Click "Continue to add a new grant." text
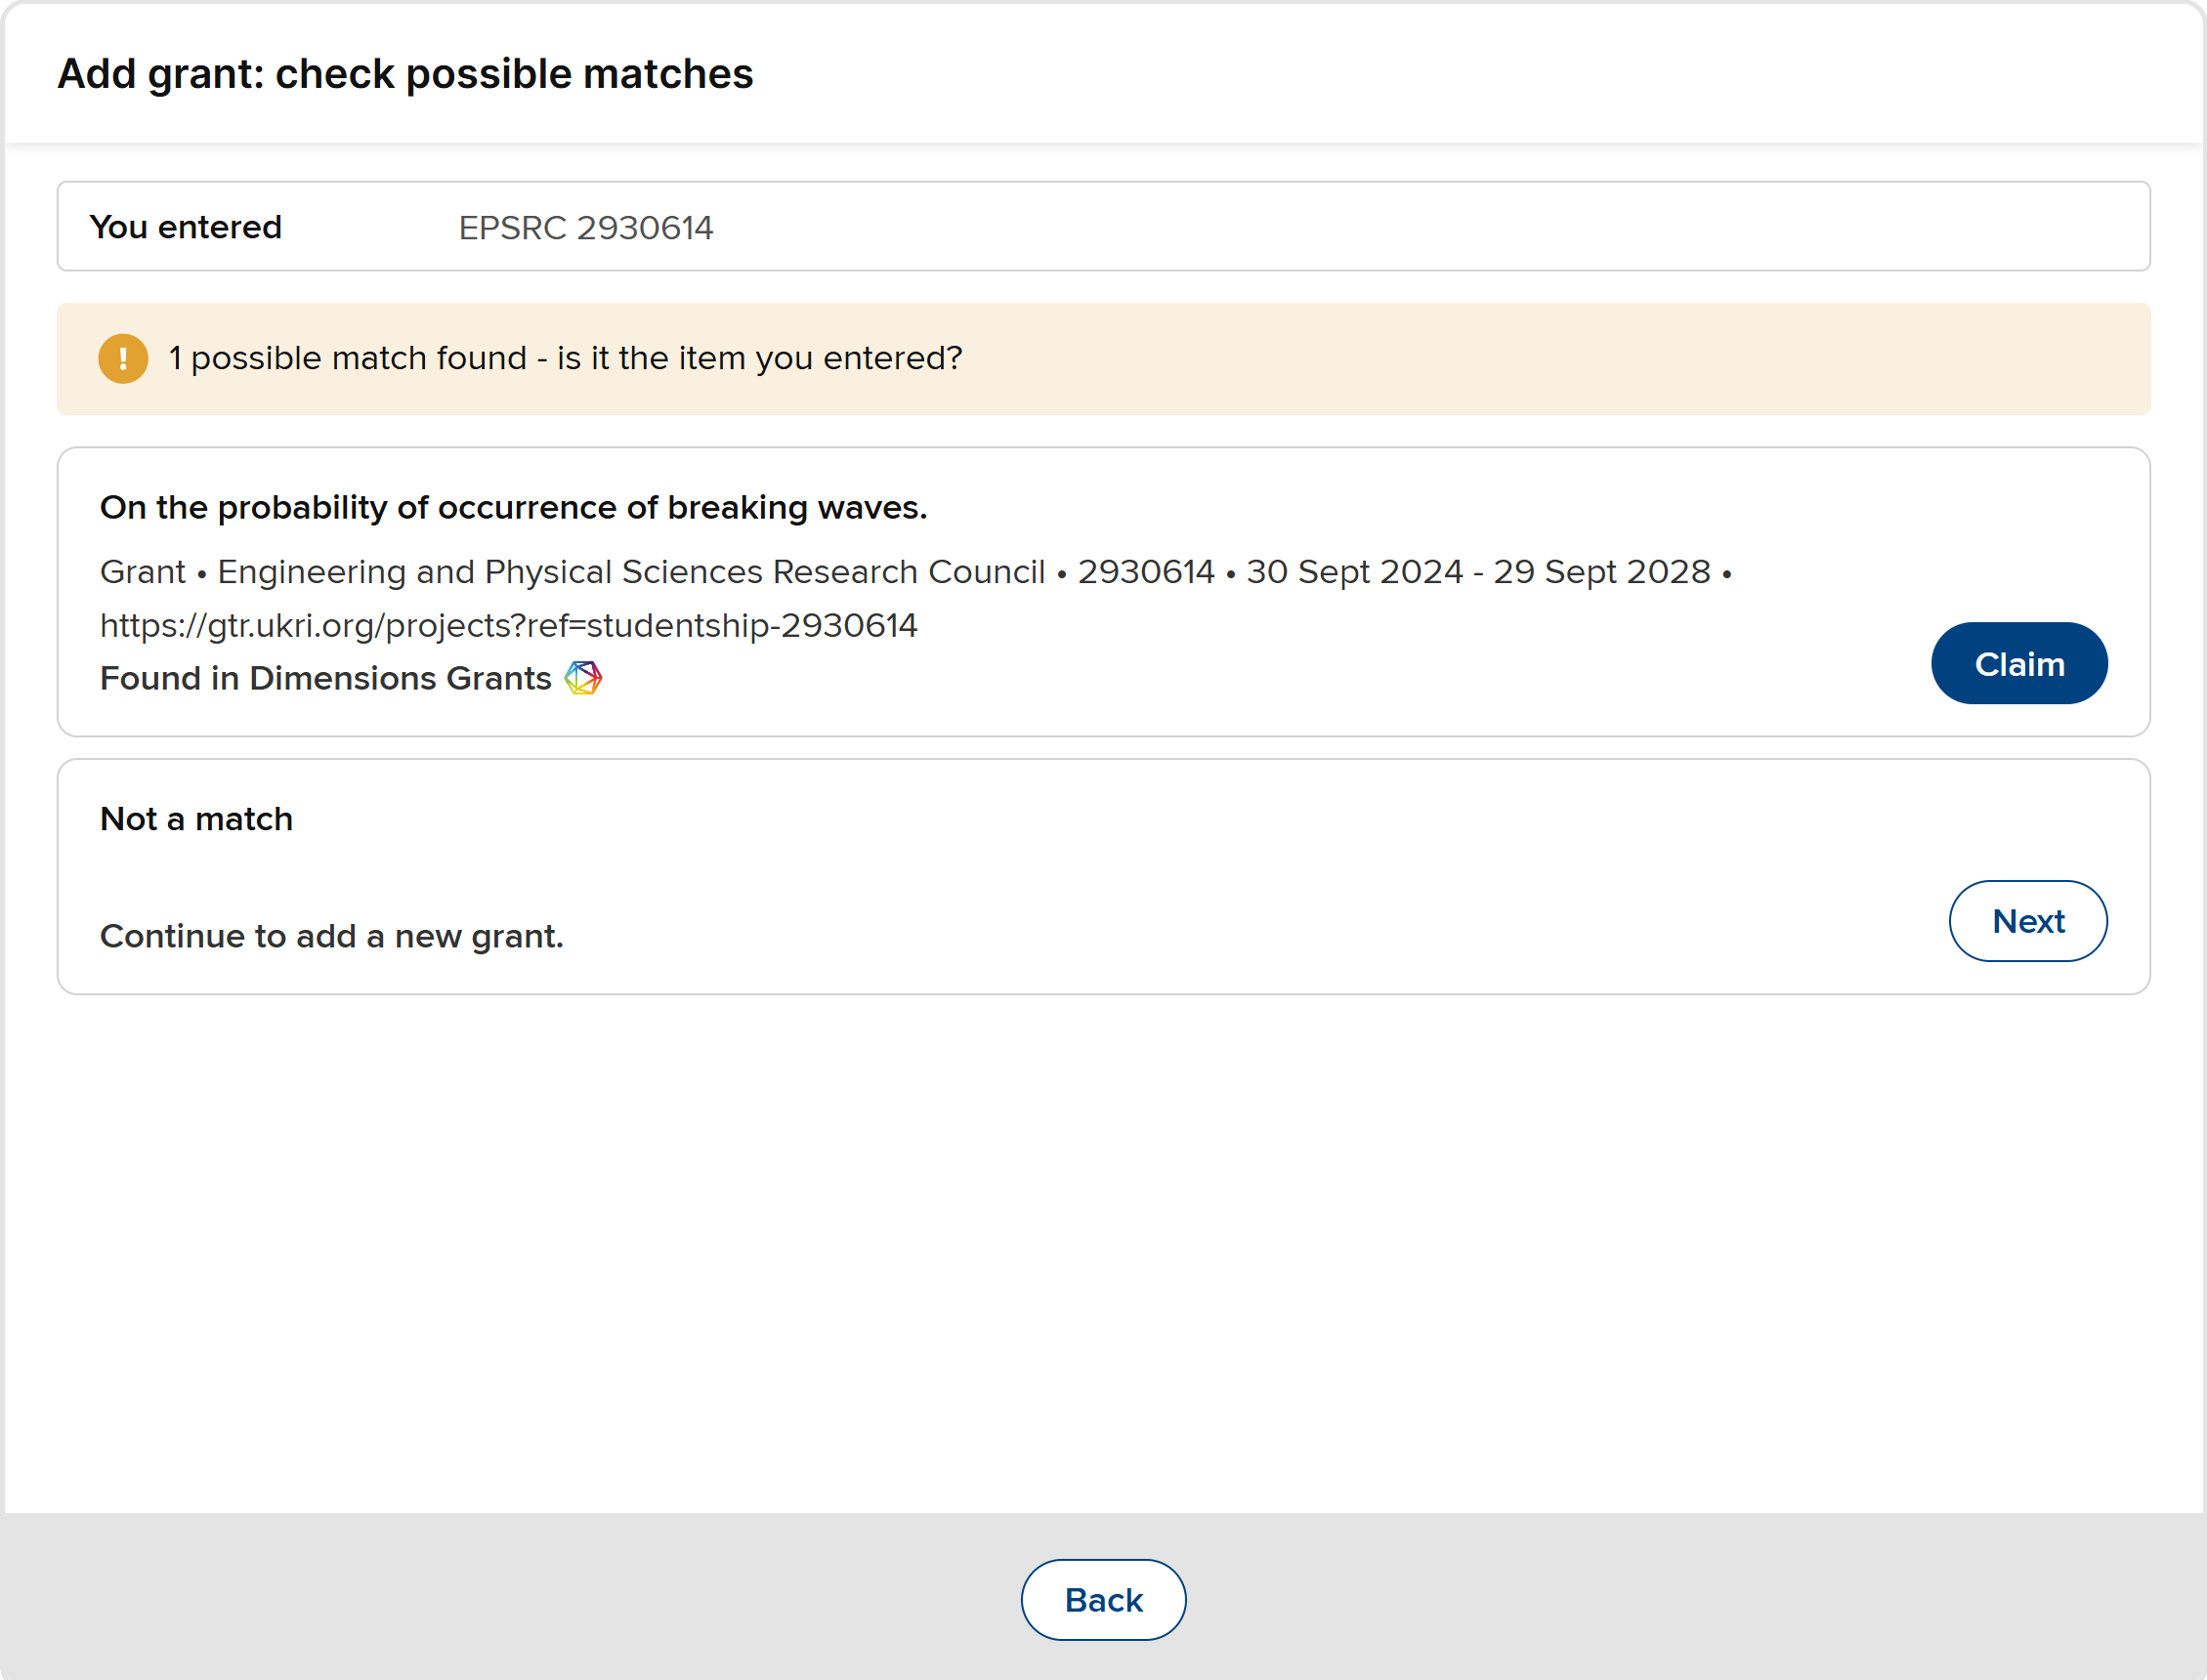Screen dimensions: 2207x1680 pyautogui.click(x=331, y=937)
